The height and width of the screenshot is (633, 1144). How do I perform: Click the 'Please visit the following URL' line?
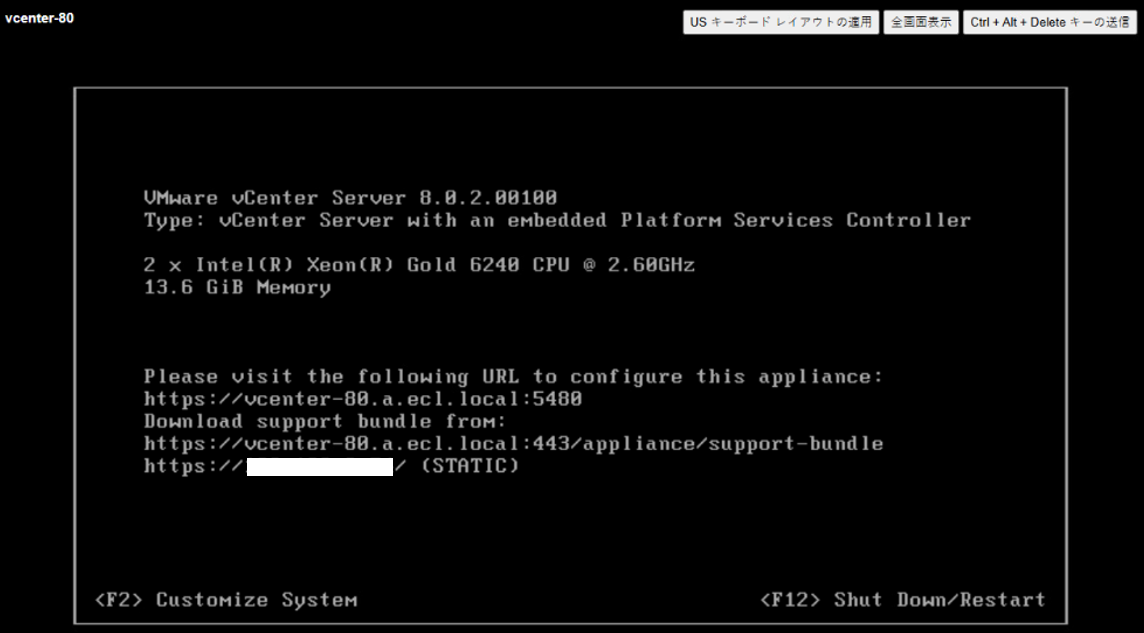pyautogui.click(x=514, y=377)
